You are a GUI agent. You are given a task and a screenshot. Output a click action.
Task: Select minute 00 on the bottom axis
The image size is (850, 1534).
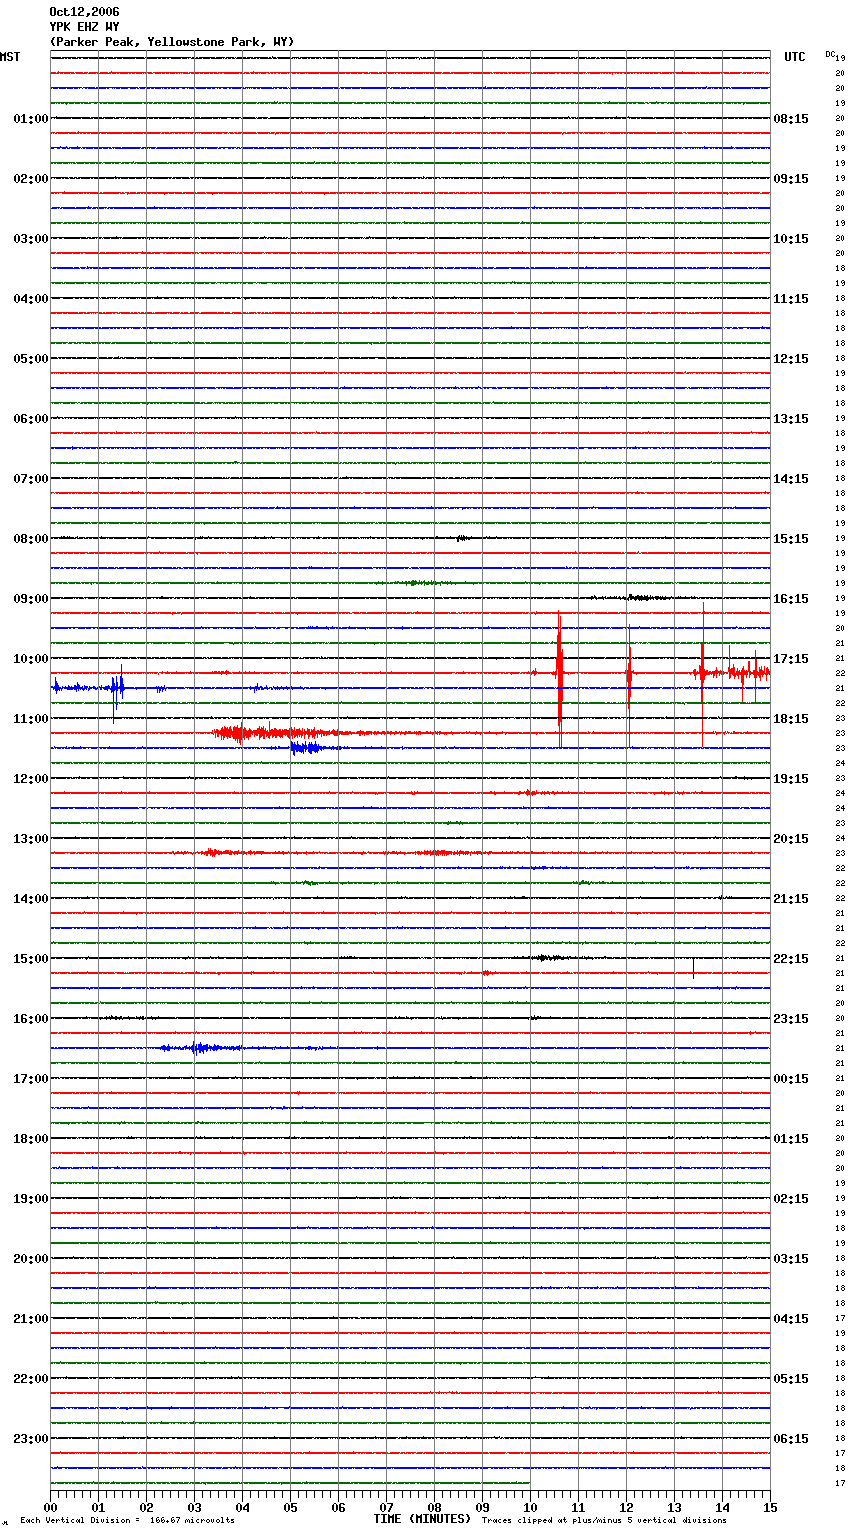coord(50,1506)
